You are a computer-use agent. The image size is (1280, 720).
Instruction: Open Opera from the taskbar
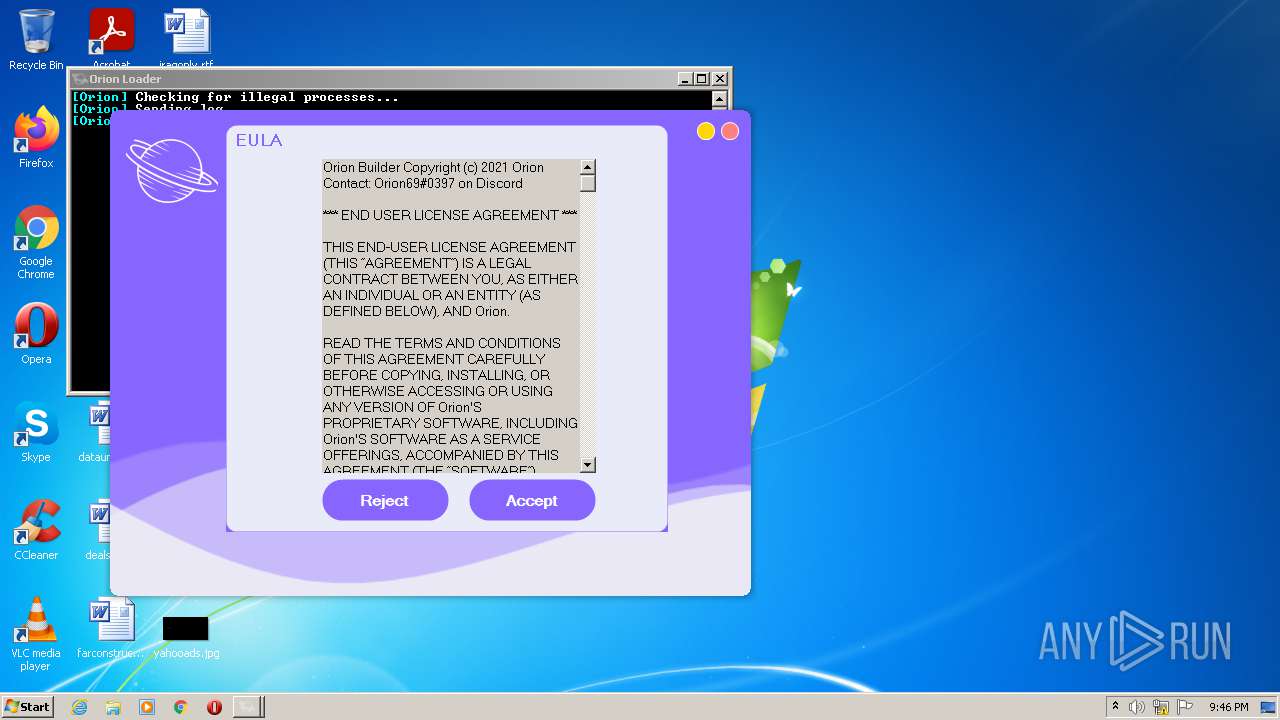[214, 707]
